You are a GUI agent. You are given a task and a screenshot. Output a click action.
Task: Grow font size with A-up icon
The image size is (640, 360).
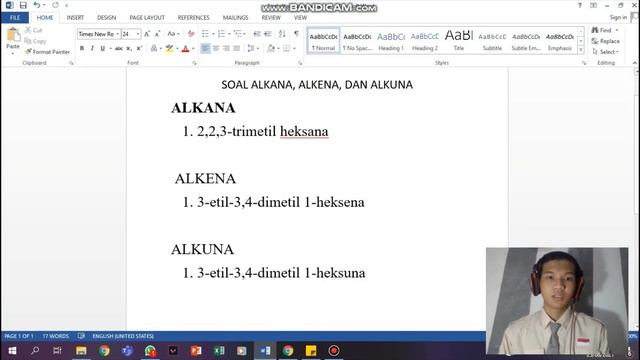(147, 34)
